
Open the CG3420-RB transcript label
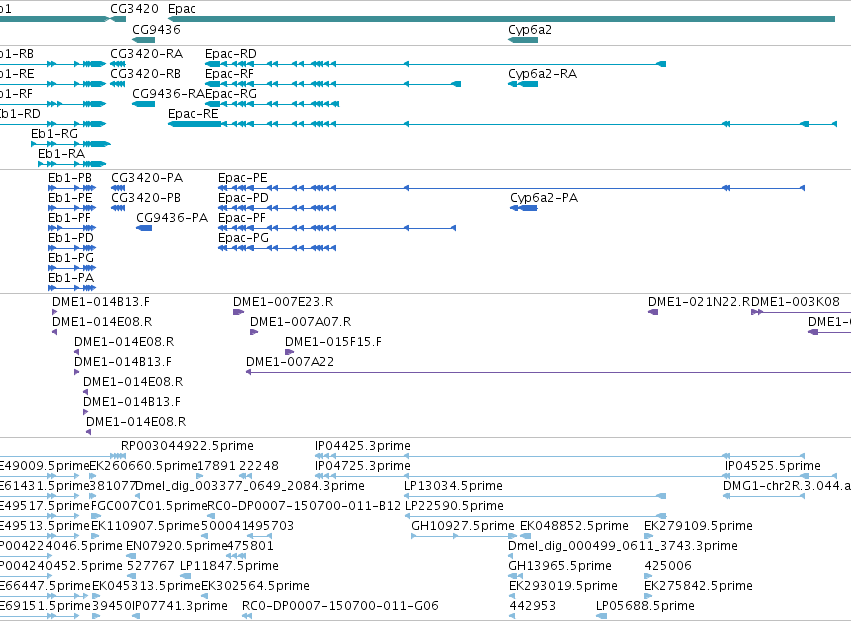click(145, 74)
